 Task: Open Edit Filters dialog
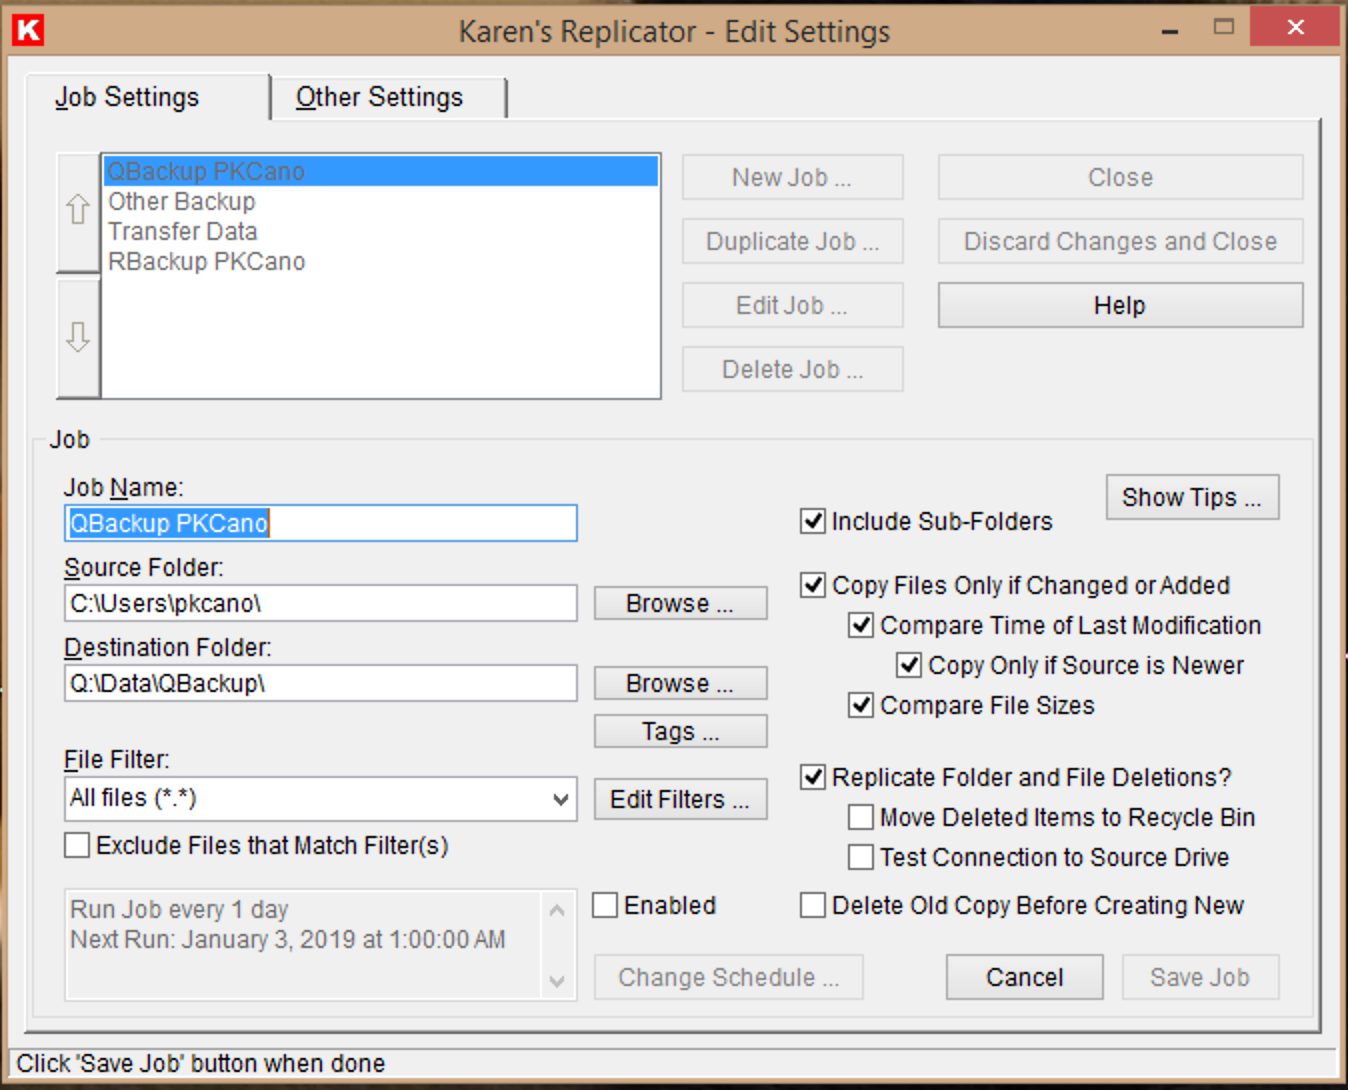click(x=680, y=799)
